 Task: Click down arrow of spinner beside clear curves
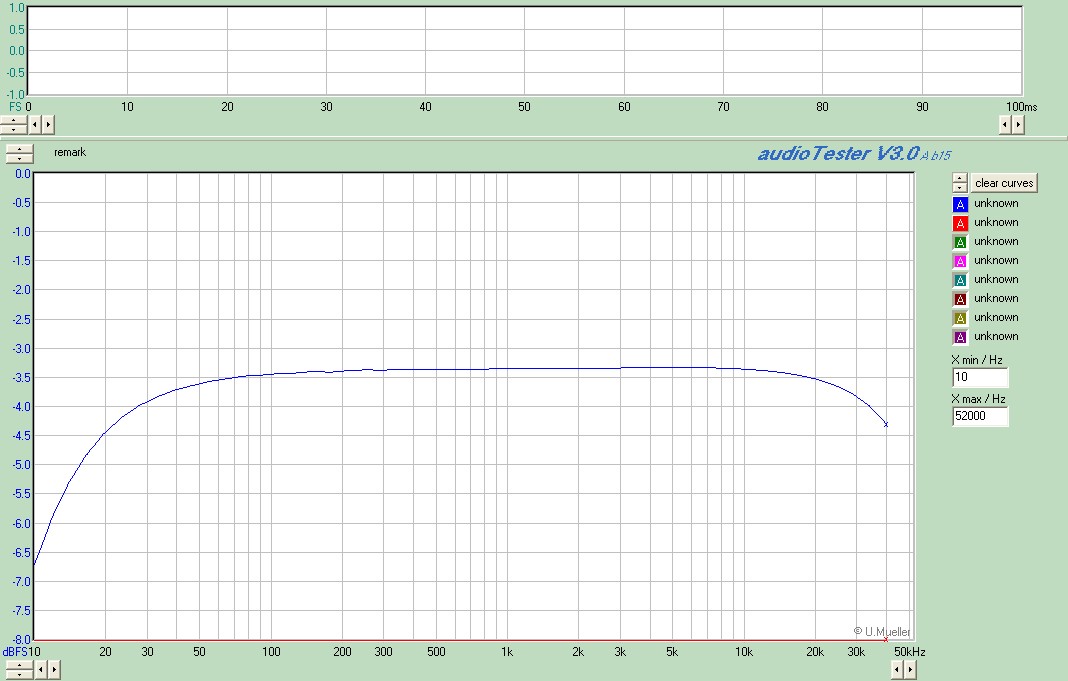coord(960,187)
